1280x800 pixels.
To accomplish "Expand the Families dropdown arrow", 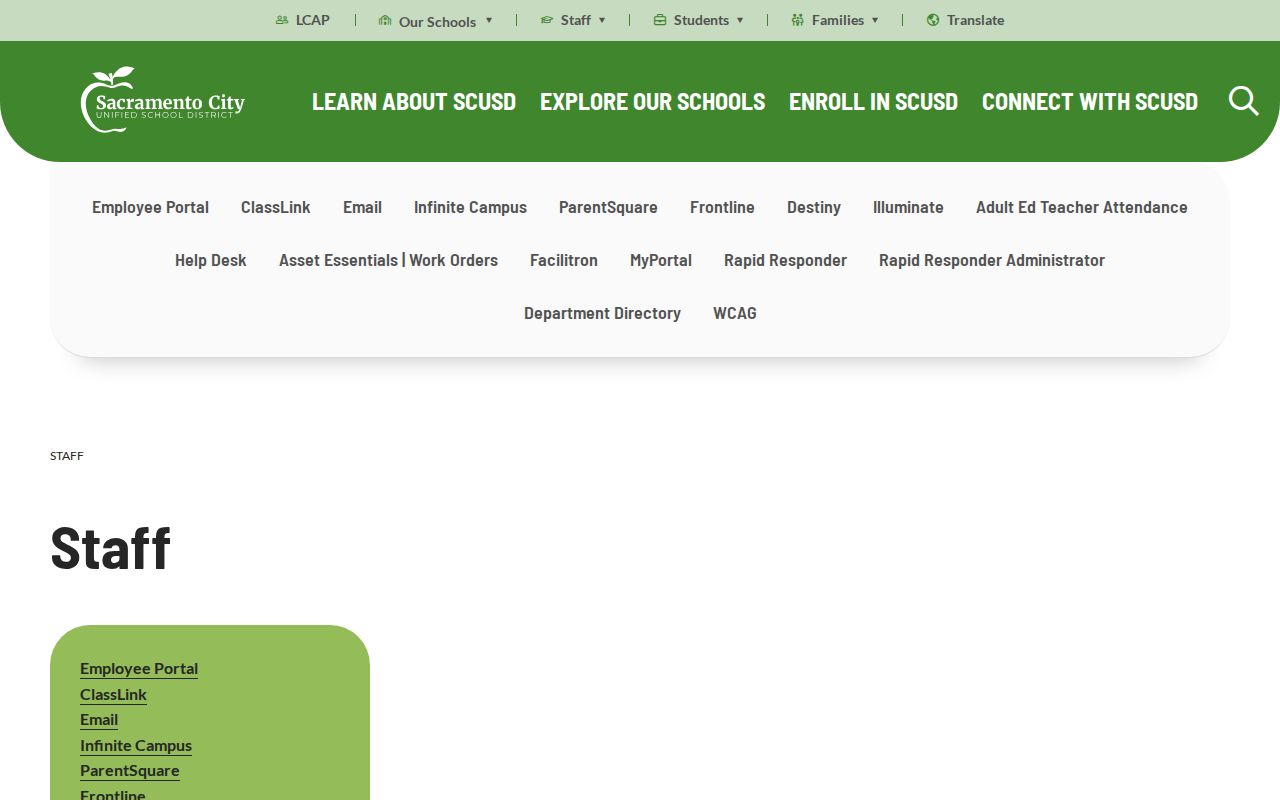I will click(x=875, y=20).
